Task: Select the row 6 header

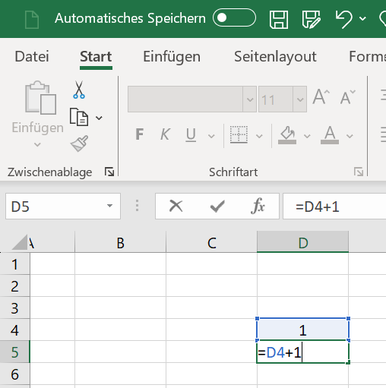Action: (x=15, y=374)
